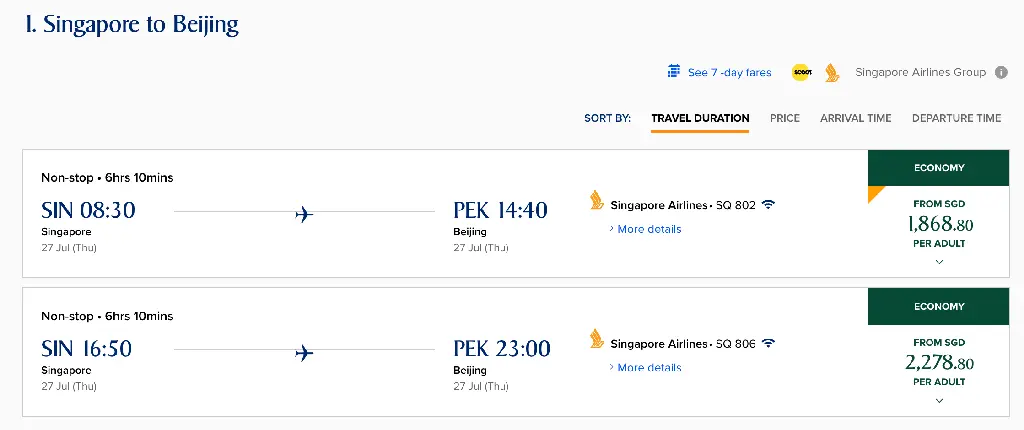Sort flights by Departure Time
Screen dimensions: 1024x430
[956, 118]
